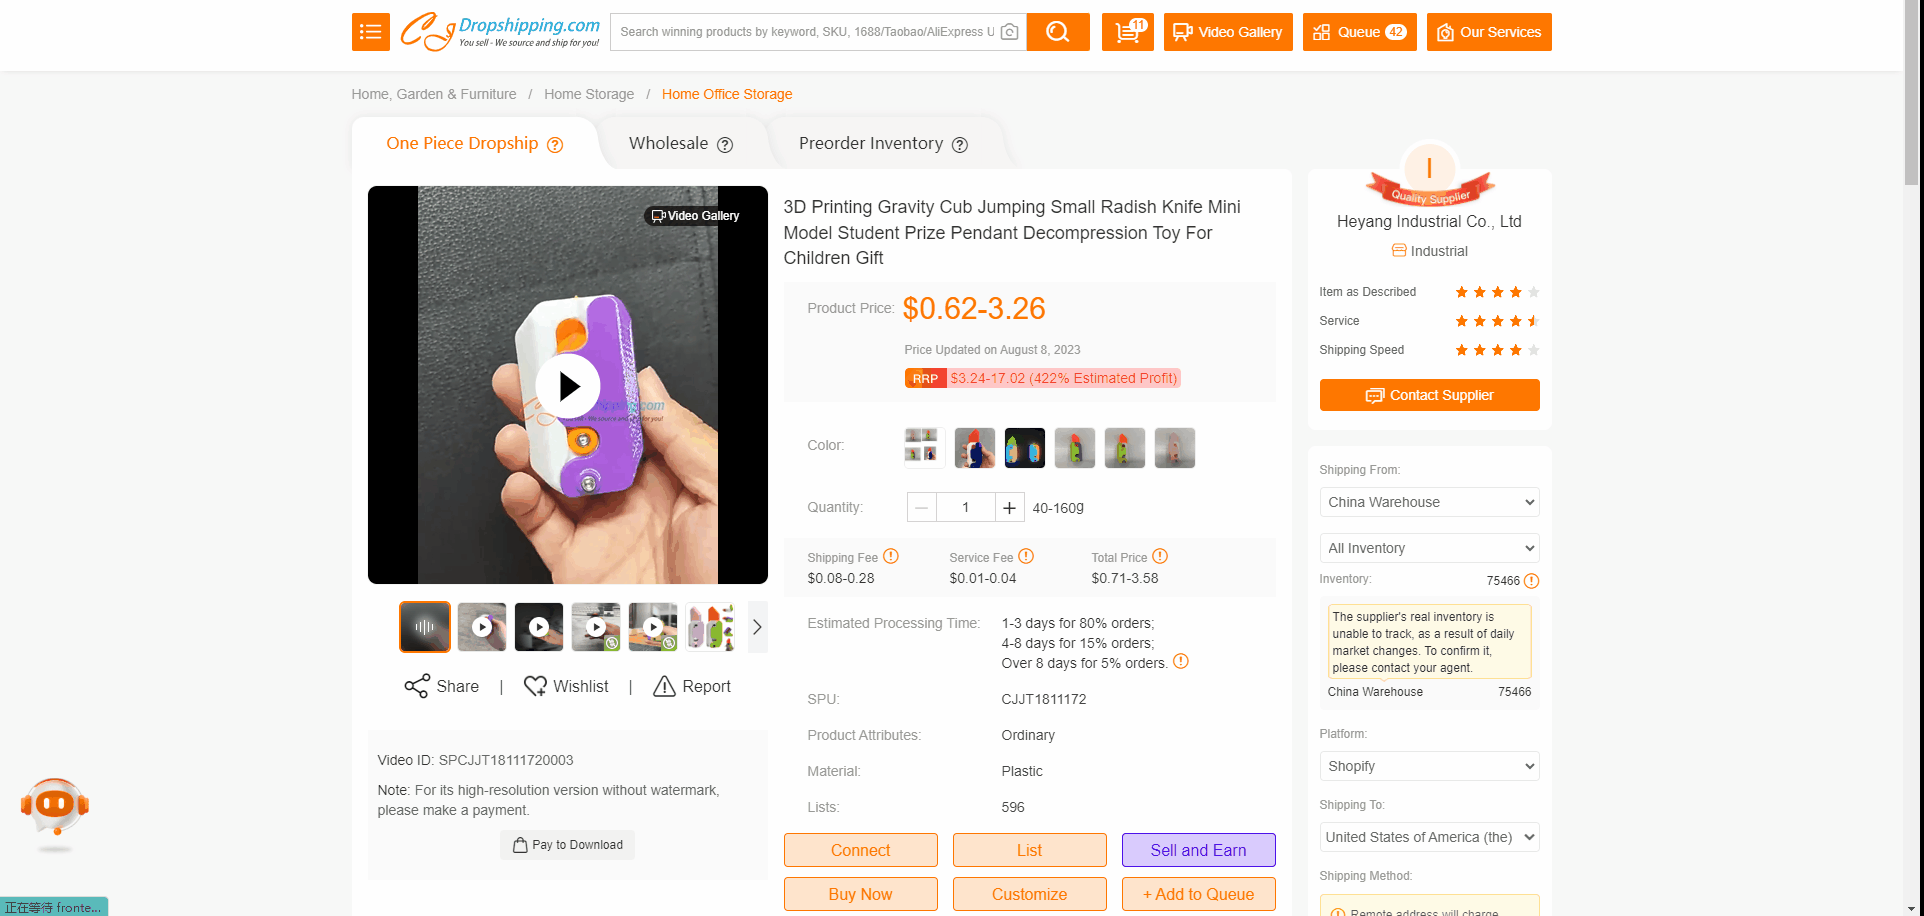Click the camera image search icon
This screenshot has width=1924, height=916.
(1010, 32)
